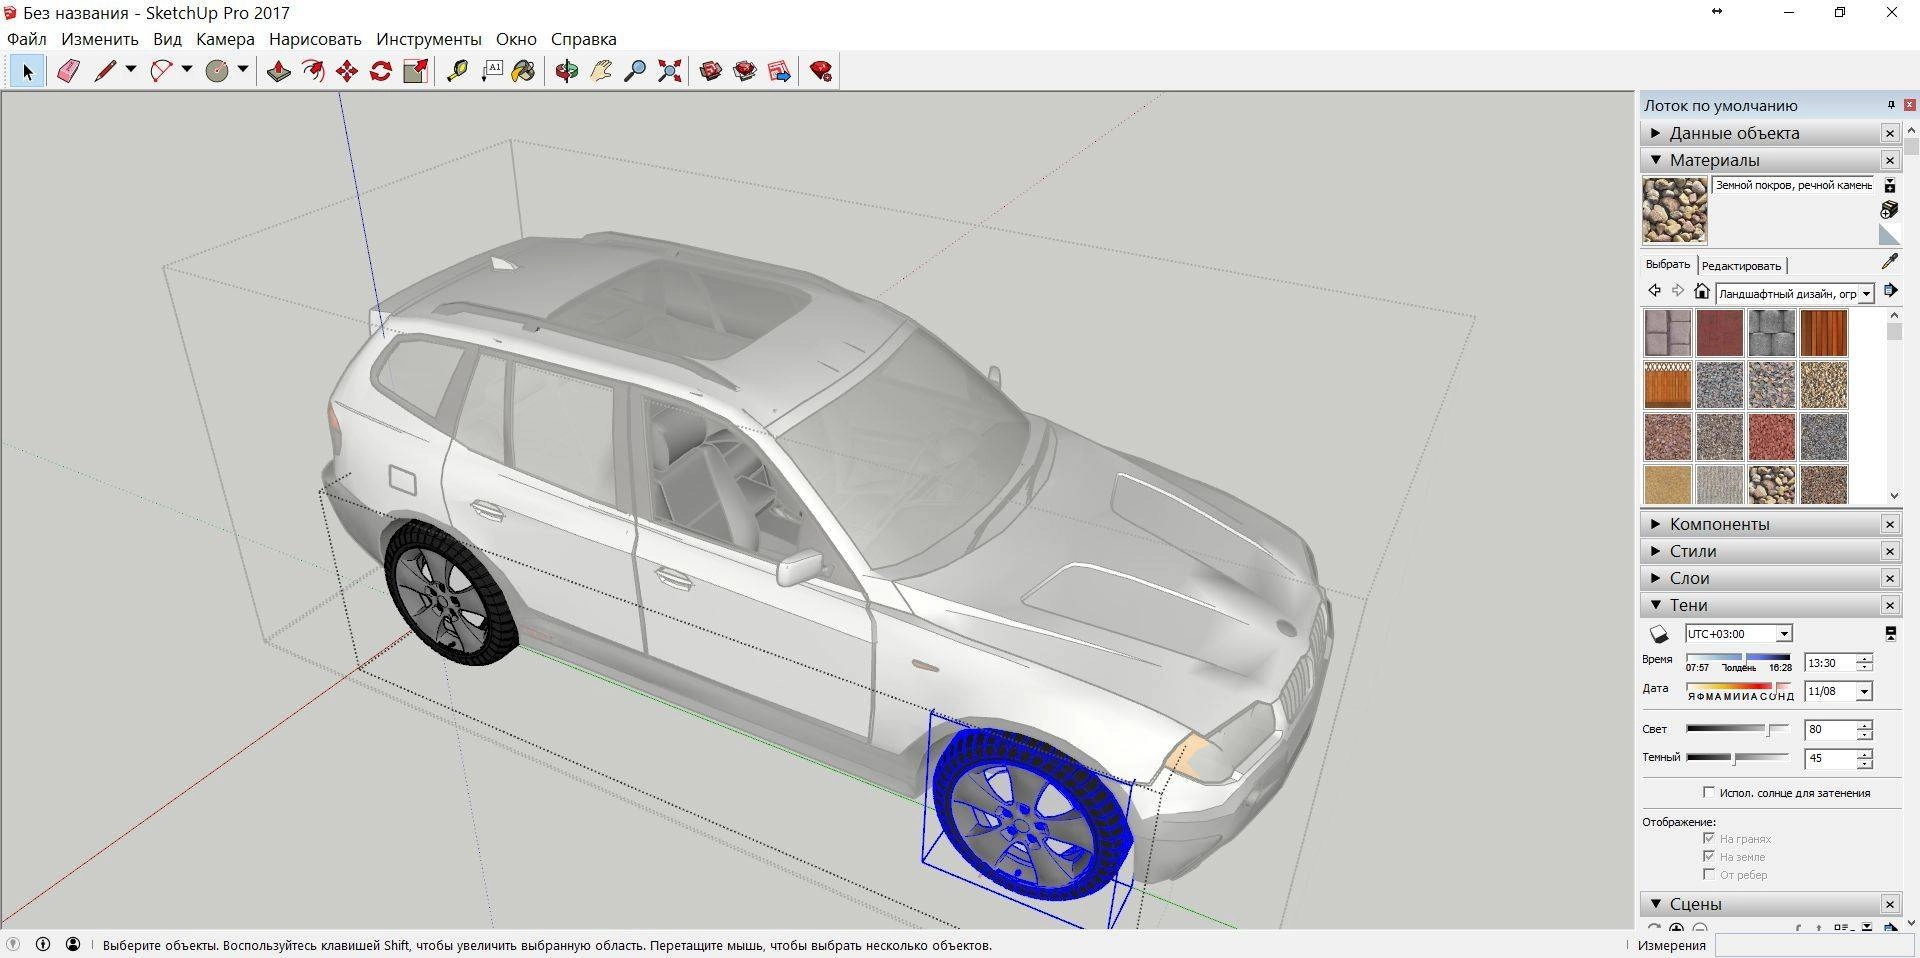Open the Изменить menu

coord(99,39)
